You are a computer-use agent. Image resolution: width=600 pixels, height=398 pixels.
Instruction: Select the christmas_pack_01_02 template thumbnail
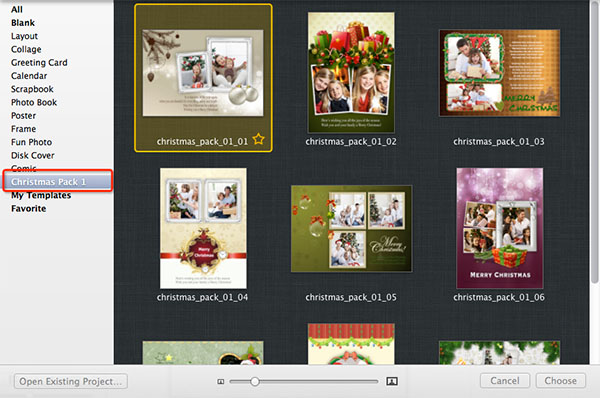tap(351, 72)
